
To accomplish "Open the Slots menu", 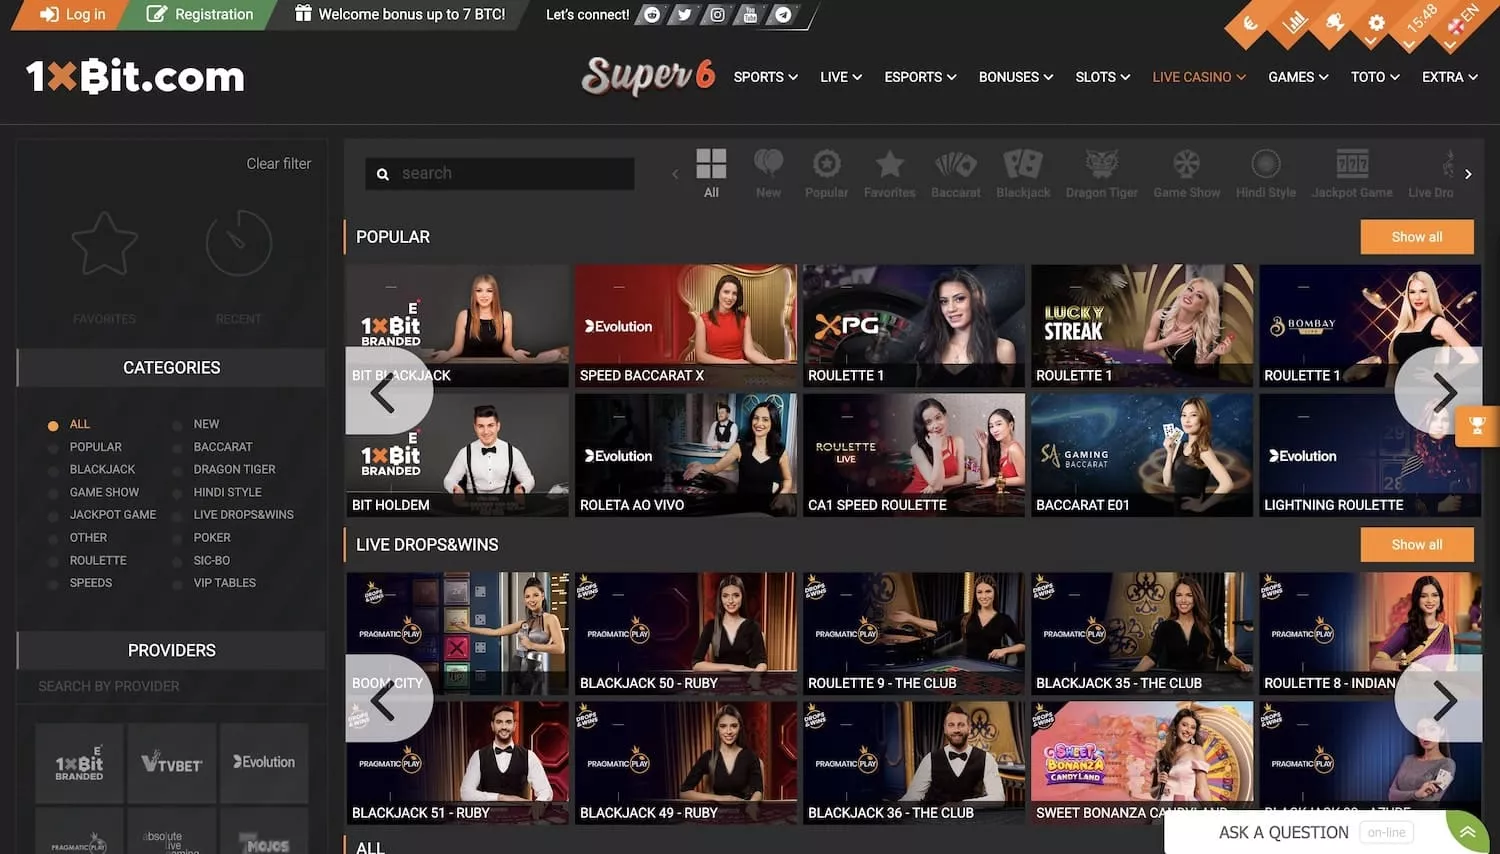I will [x=1102, y=77].
